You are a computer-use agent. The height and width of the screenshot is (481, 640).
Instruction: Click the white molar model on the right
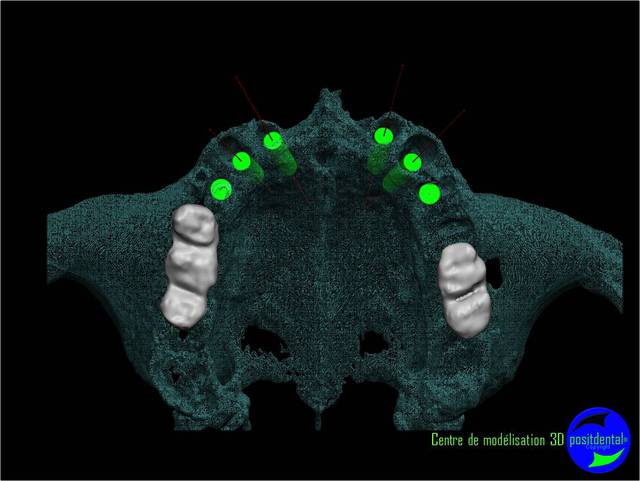coord(461,289)
